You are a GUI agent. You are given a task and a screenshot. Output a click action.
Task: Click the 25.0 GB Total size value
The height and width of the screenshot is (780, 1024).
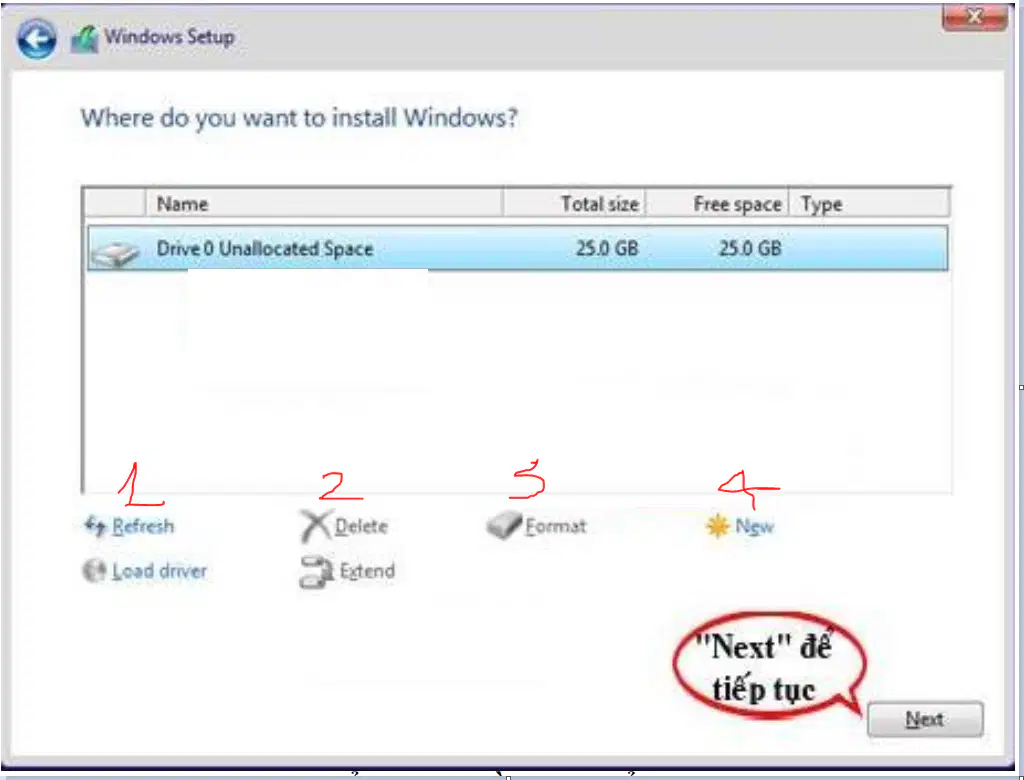click(607, 248)
